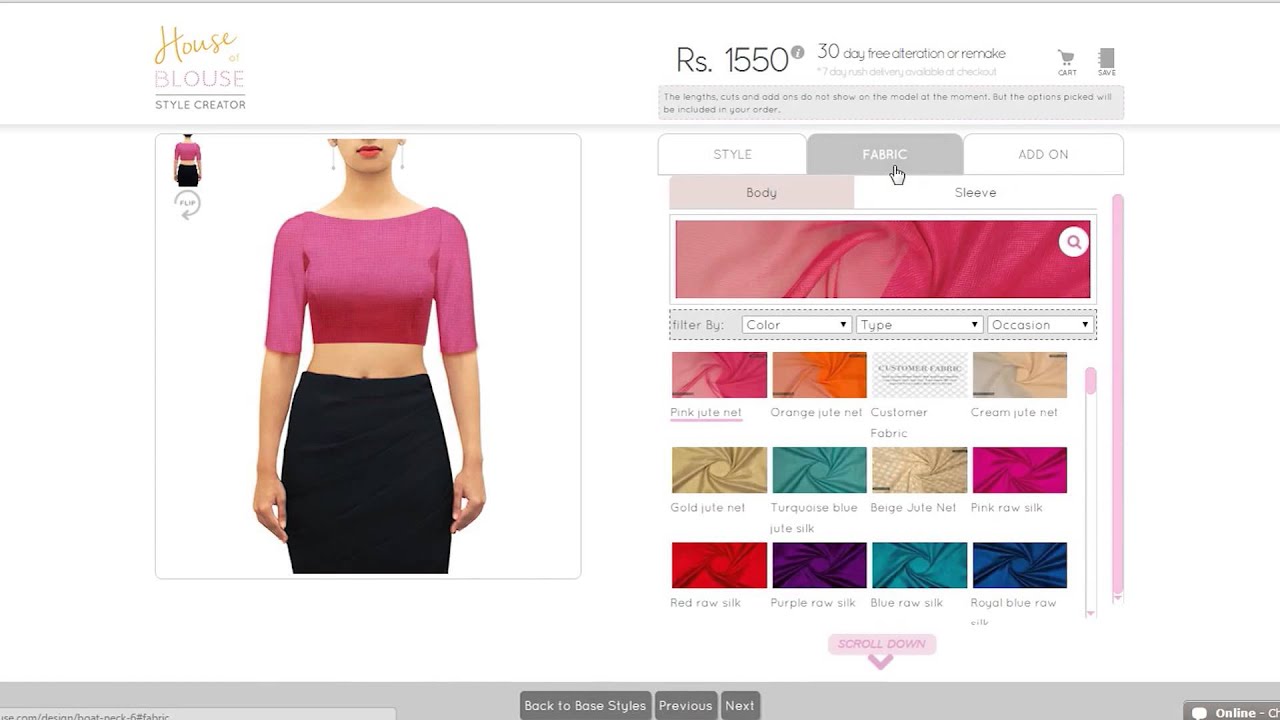Click the Next button

[x=740, y=705]
